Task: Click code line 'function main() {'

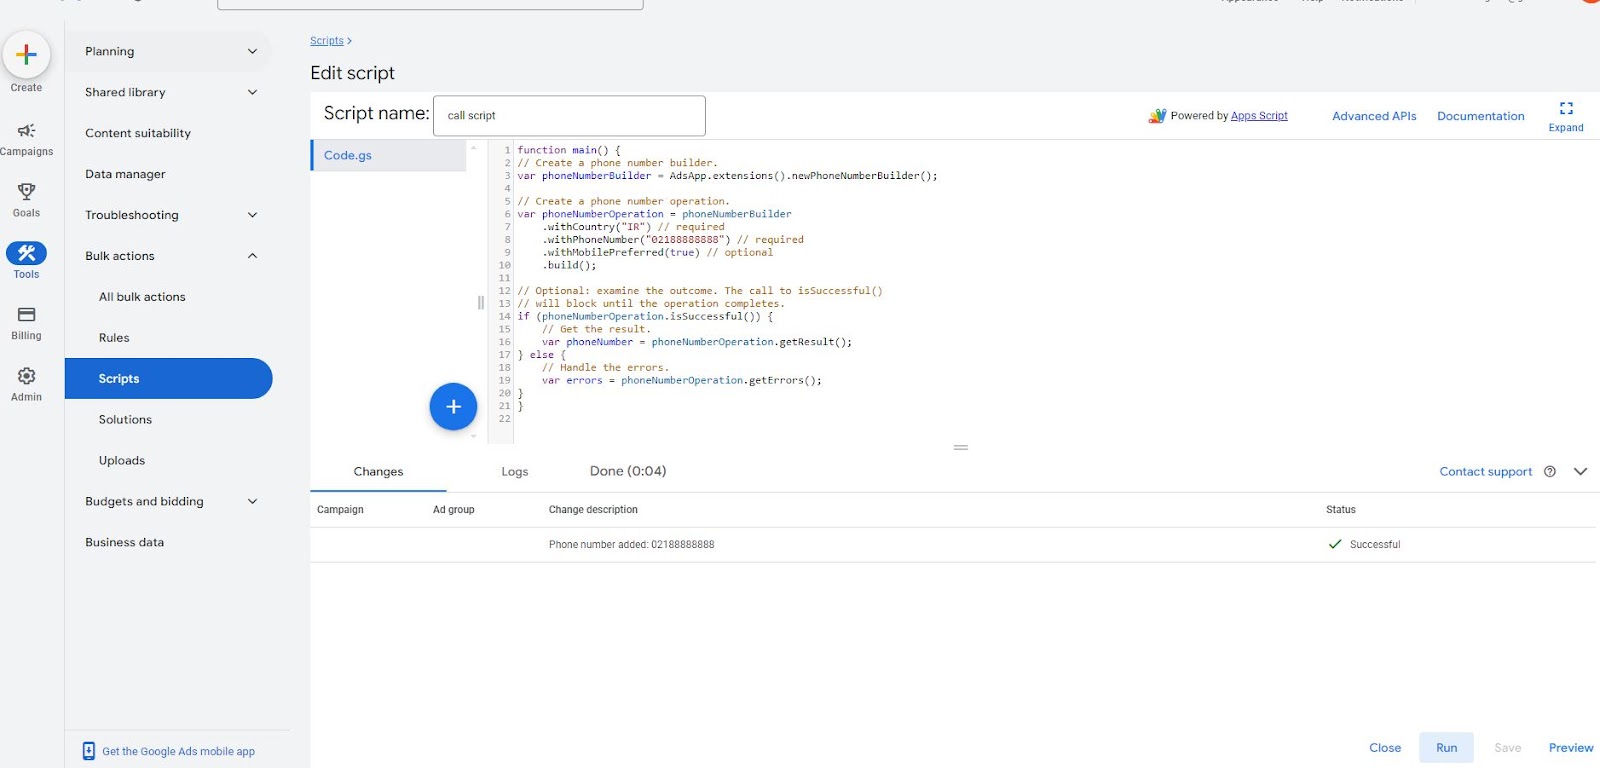Action: [569, 150]
